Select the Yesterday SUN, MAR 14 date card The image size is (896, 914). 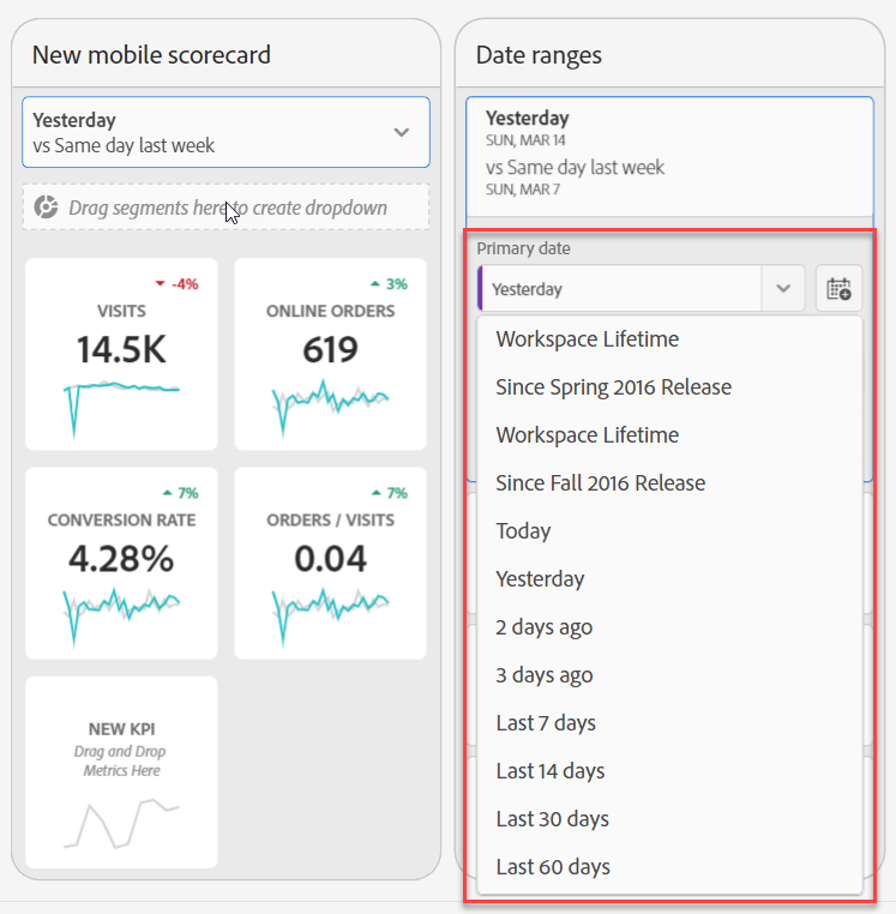[x=669, y=156]
